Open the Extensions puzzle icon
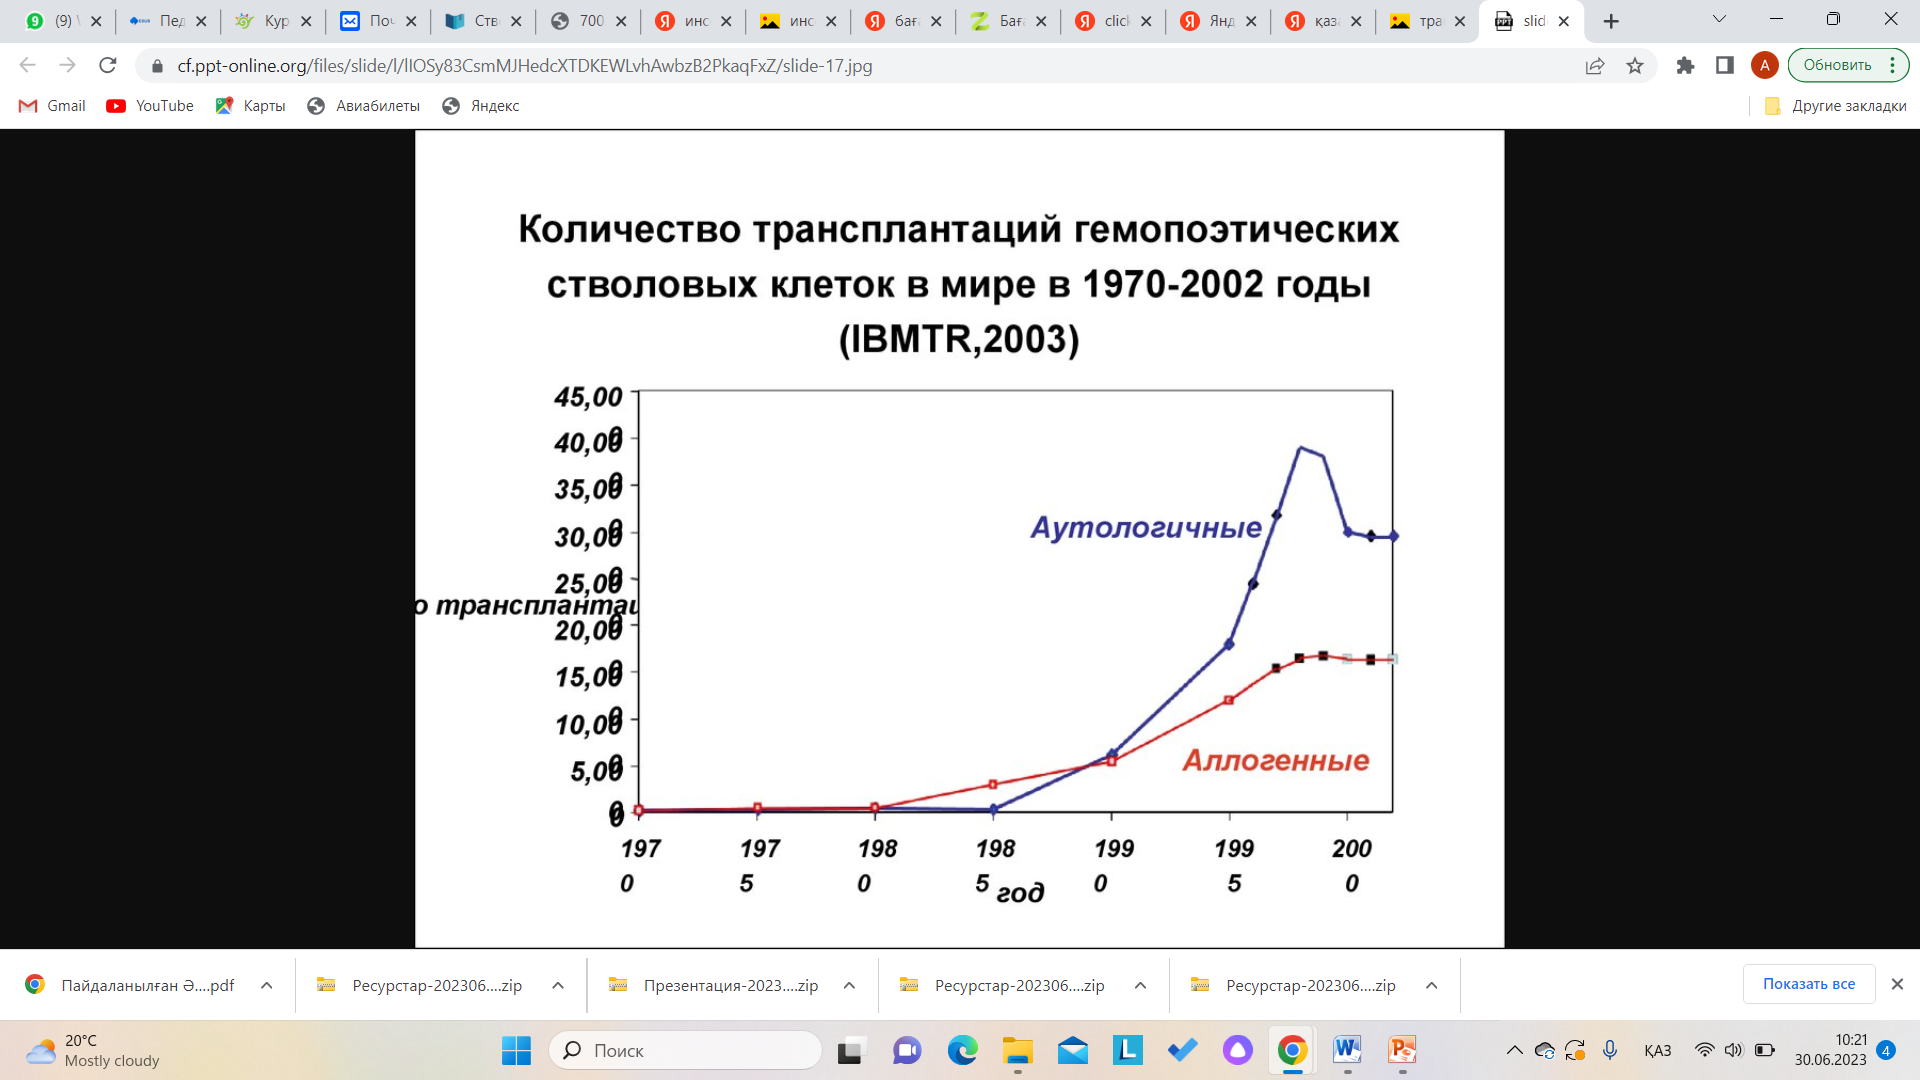 click(x=1685, y=66)
